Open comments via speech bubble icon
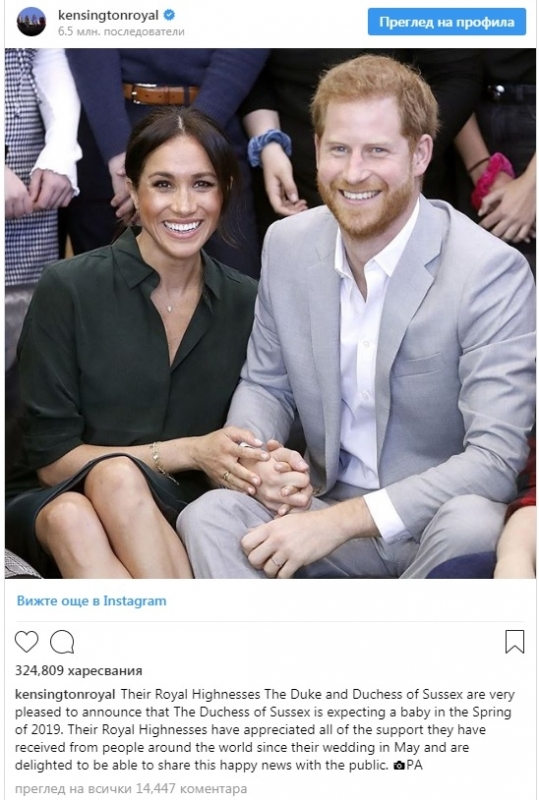The height and width of the screenshot is (800, 539). [x=62, y=642]
